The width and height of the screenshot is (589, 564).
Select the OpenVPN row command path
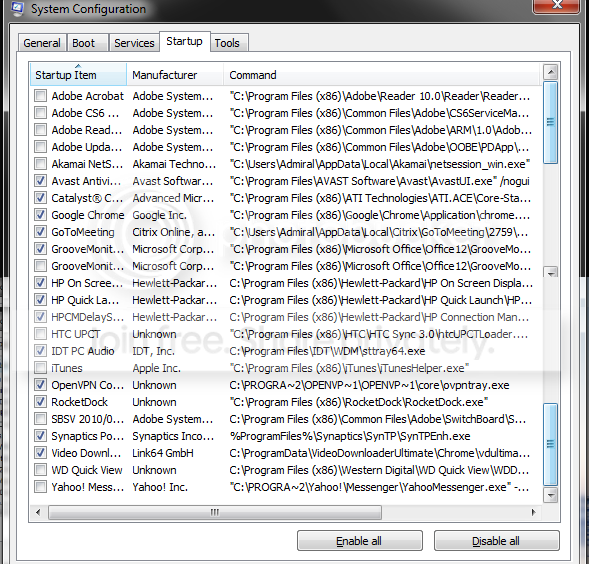tap(369, 385)
